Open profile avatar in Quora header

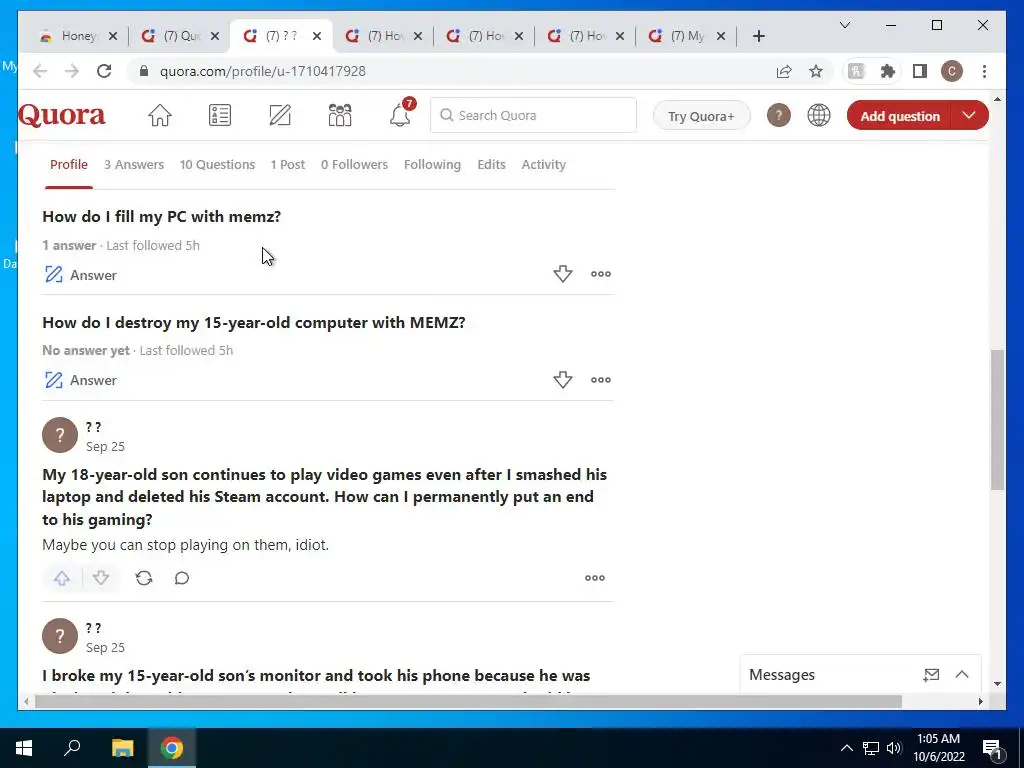click(x=778, y=116)
